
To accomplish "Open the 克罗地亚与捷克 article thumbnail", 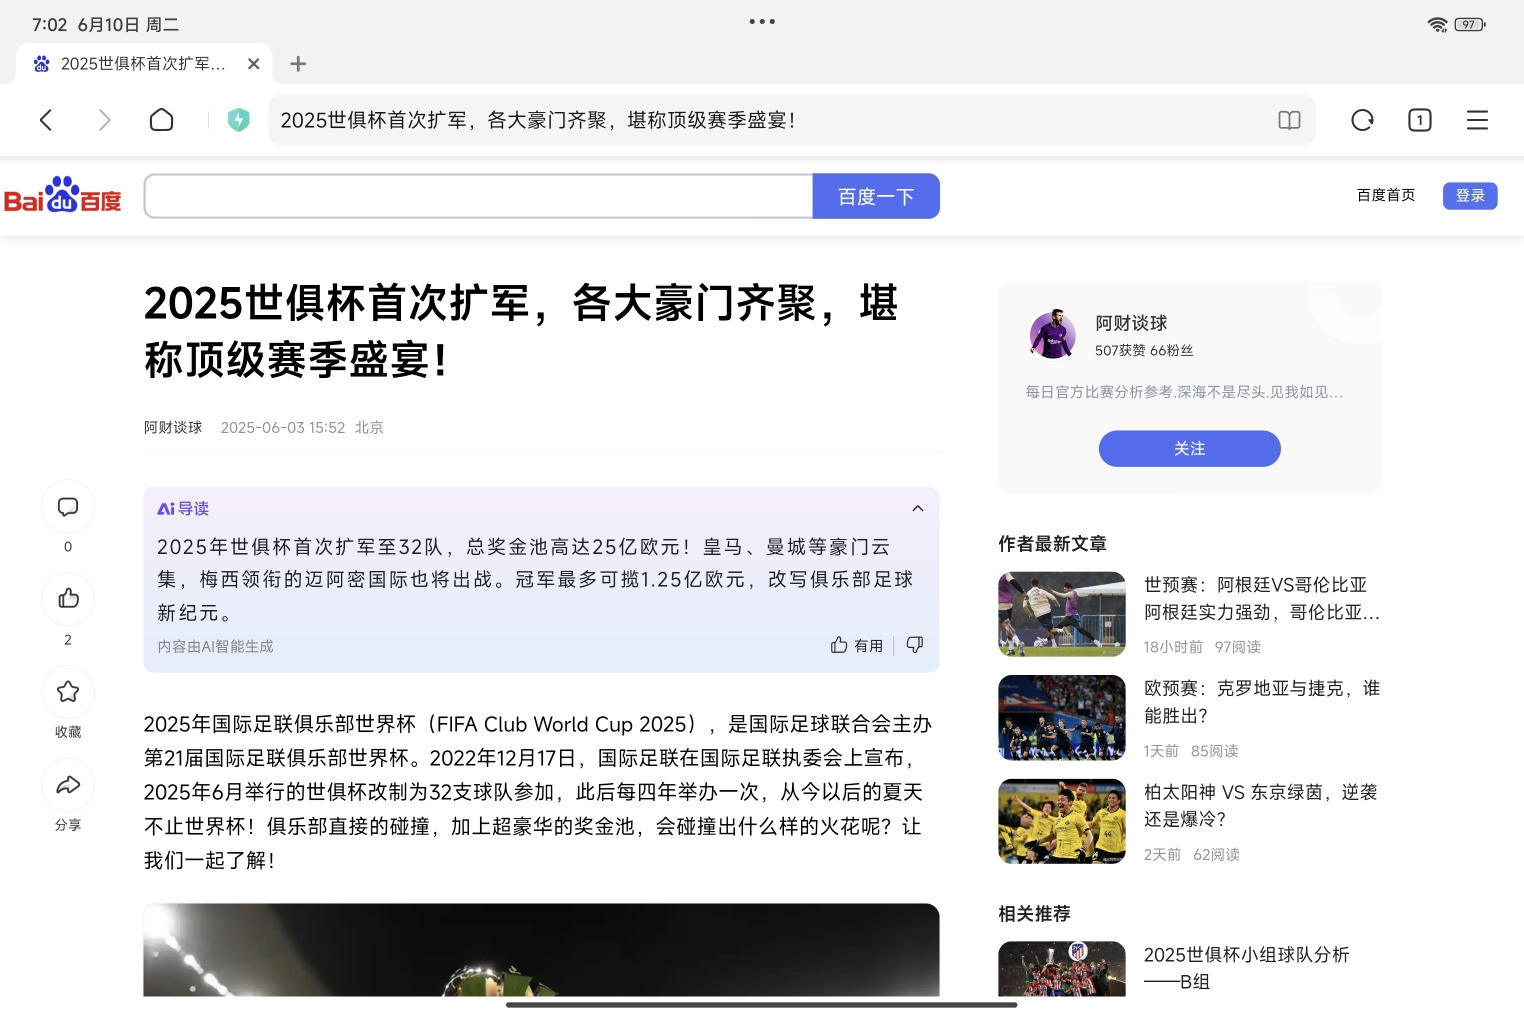I will (x=1062, y=718).
